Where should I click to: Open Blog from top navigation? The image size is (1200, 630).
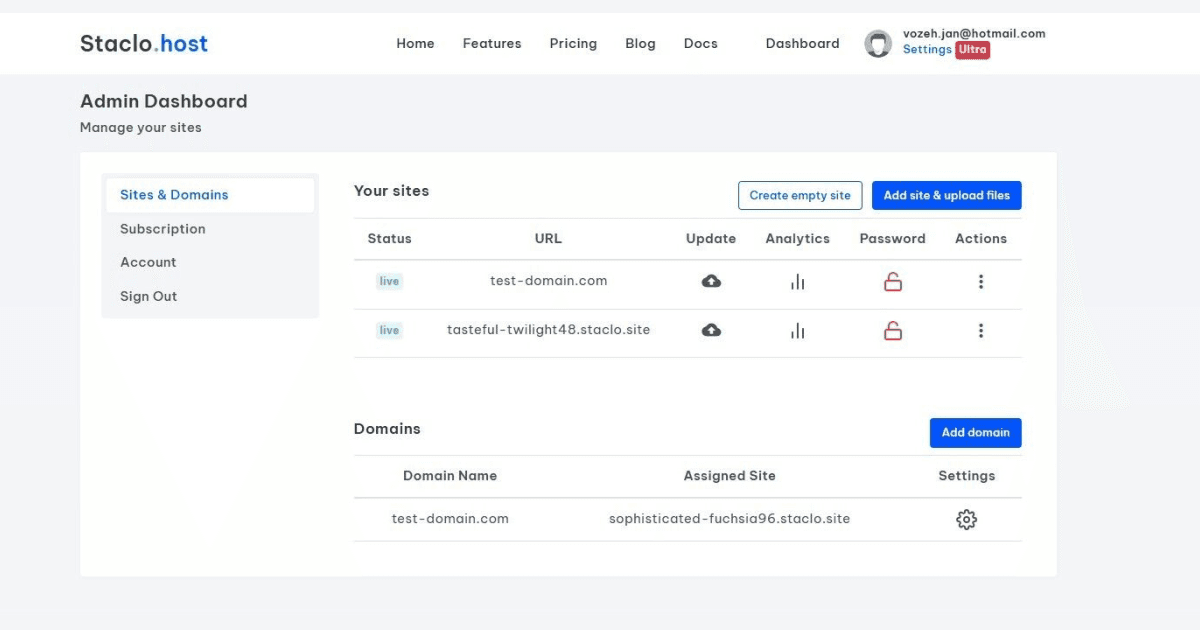click(x=640, y=43)
